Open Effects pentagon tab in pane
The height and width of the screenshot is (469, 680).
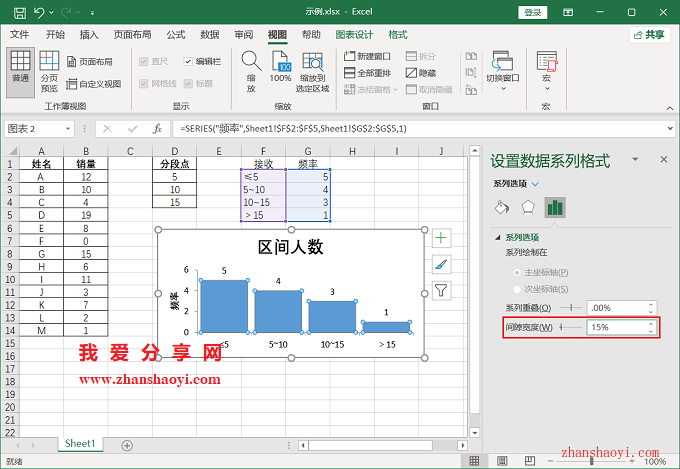pos(528,207)
